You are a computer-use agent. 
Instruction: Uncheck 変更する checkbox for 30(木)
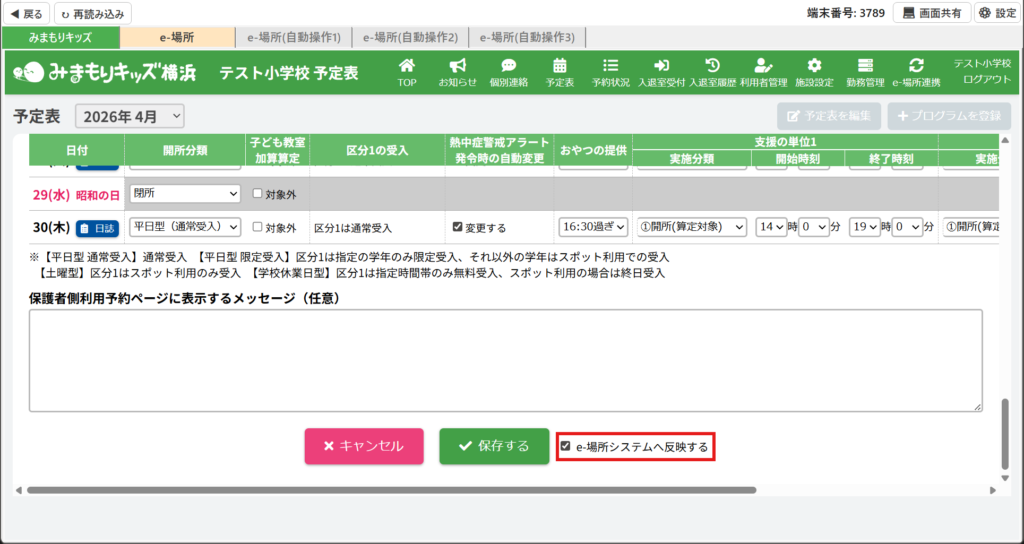click(458, 228)
